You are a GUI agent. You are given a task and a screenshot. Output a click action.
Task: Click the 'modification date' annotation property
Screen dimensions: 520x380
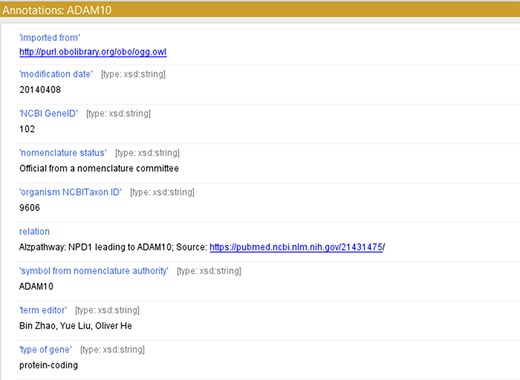pyautogui.click(x=56, y=74)
